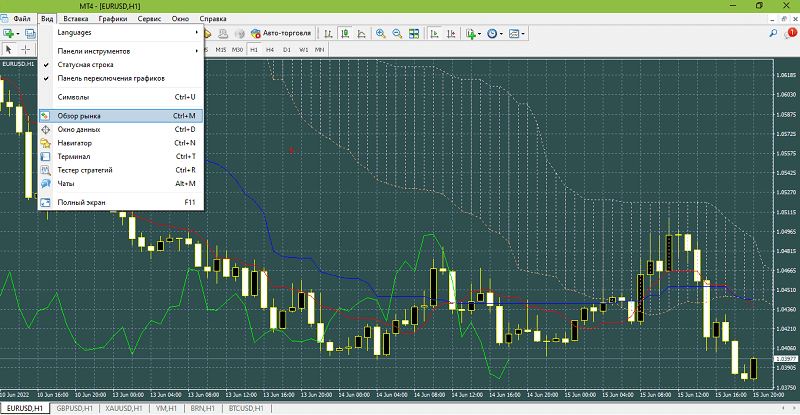Image resolution: width=800 pixels, height=415 pixels.
Task: Open the Графики menu
Action: pos(113,18)
